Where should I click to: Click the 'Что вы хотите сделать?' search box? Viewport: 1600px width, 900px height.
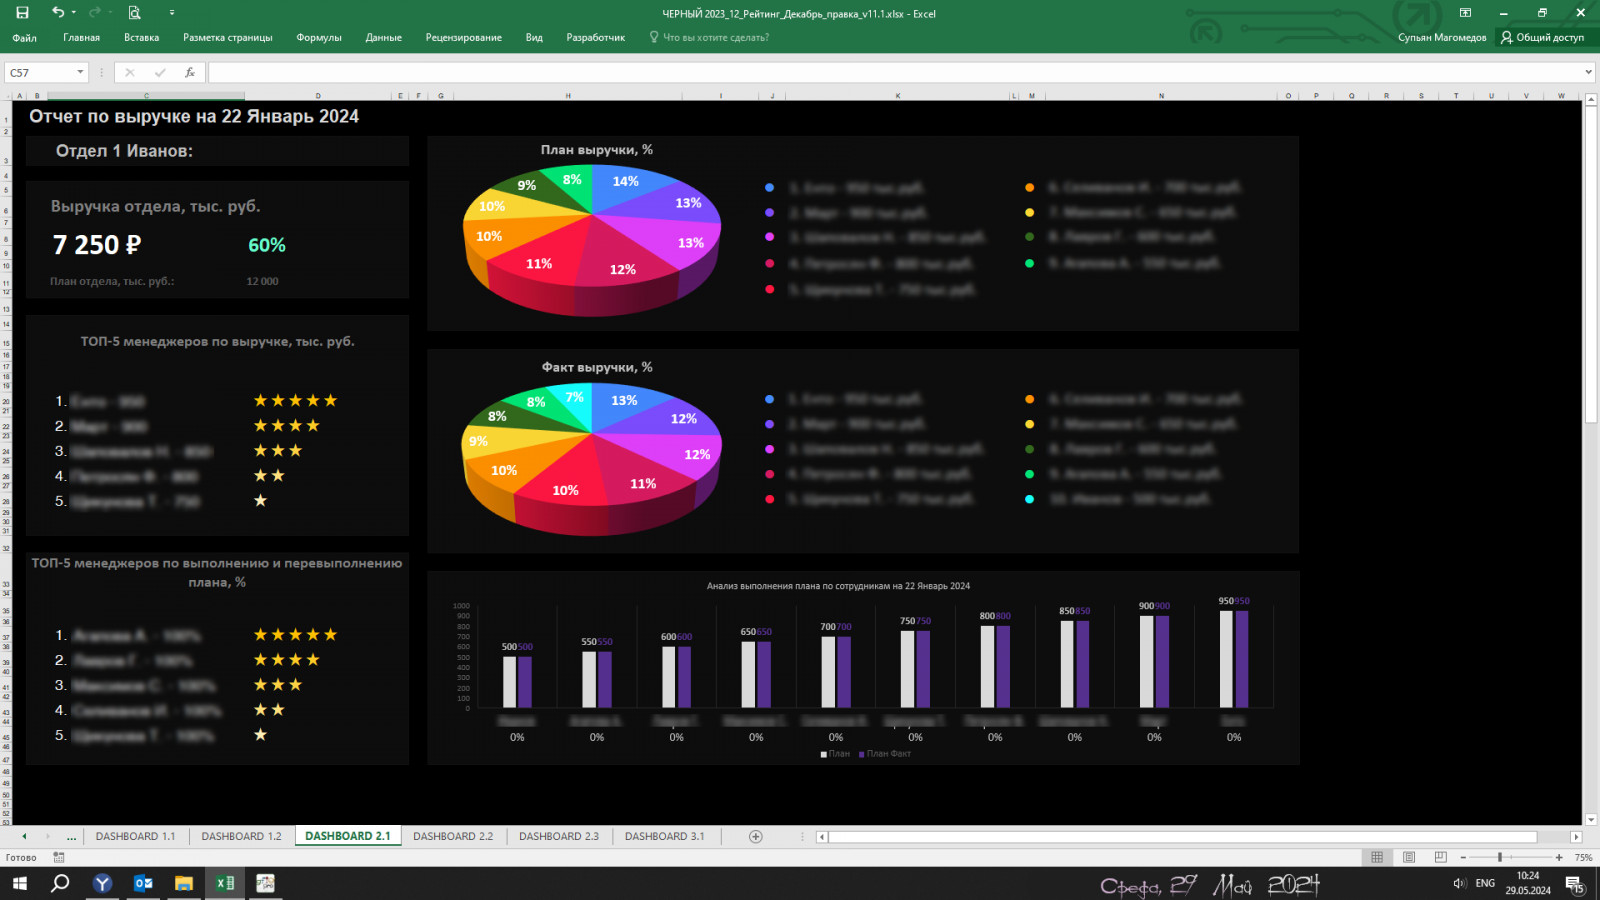click(x=709, y=38)
